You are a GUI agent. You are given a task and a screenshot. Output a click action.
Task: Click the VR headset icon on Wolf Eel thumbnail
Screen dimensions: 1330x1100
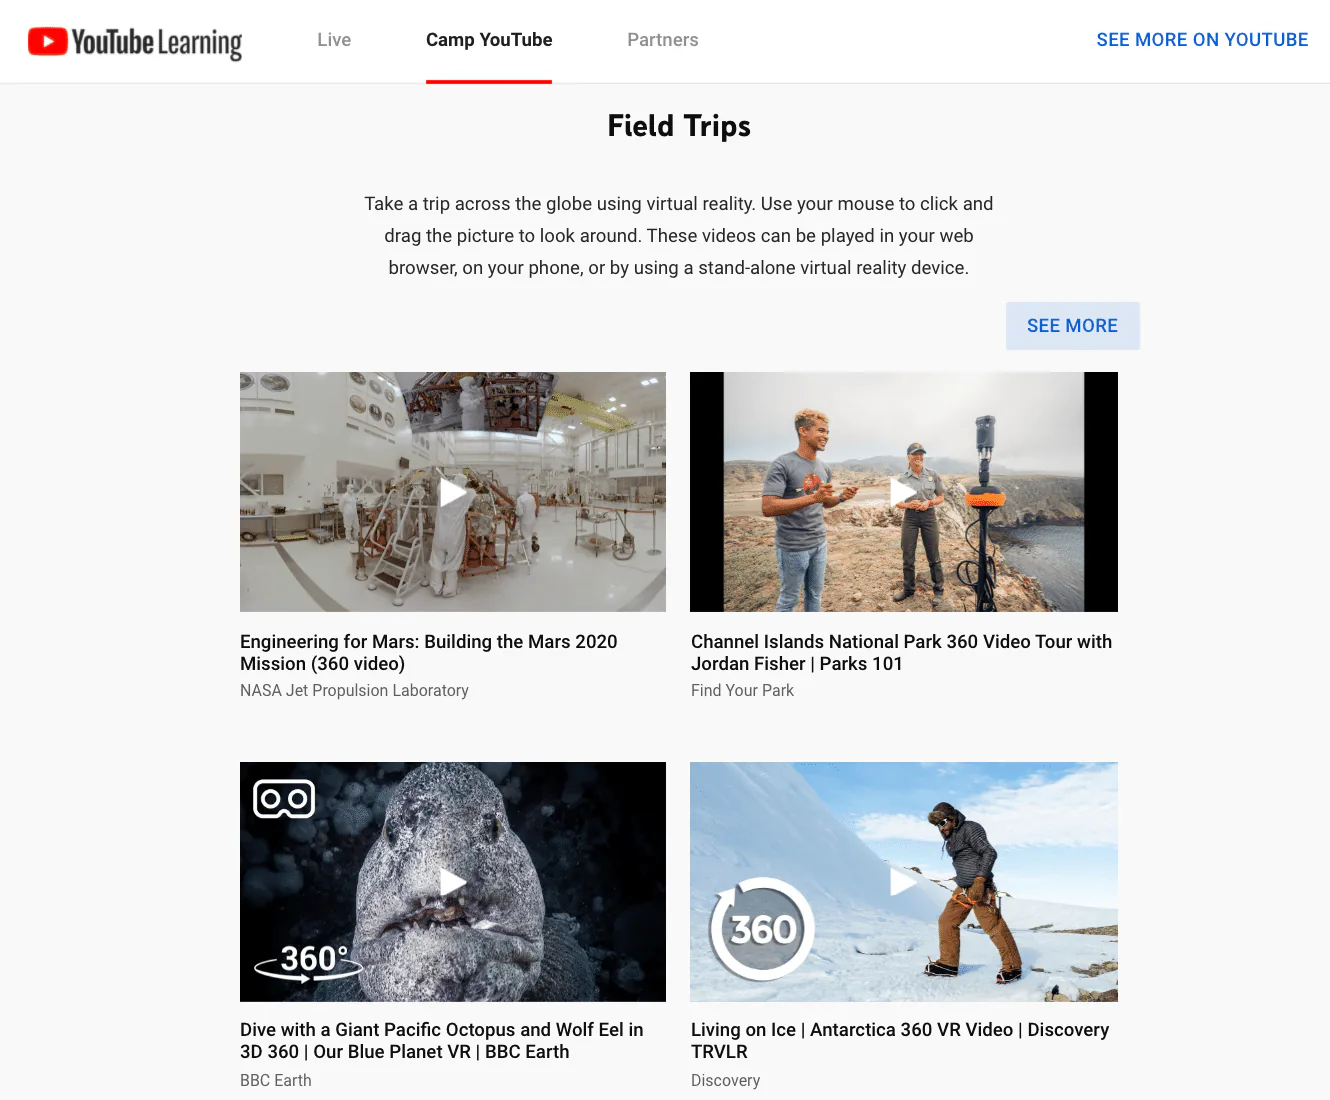click(x=284, y=799)
